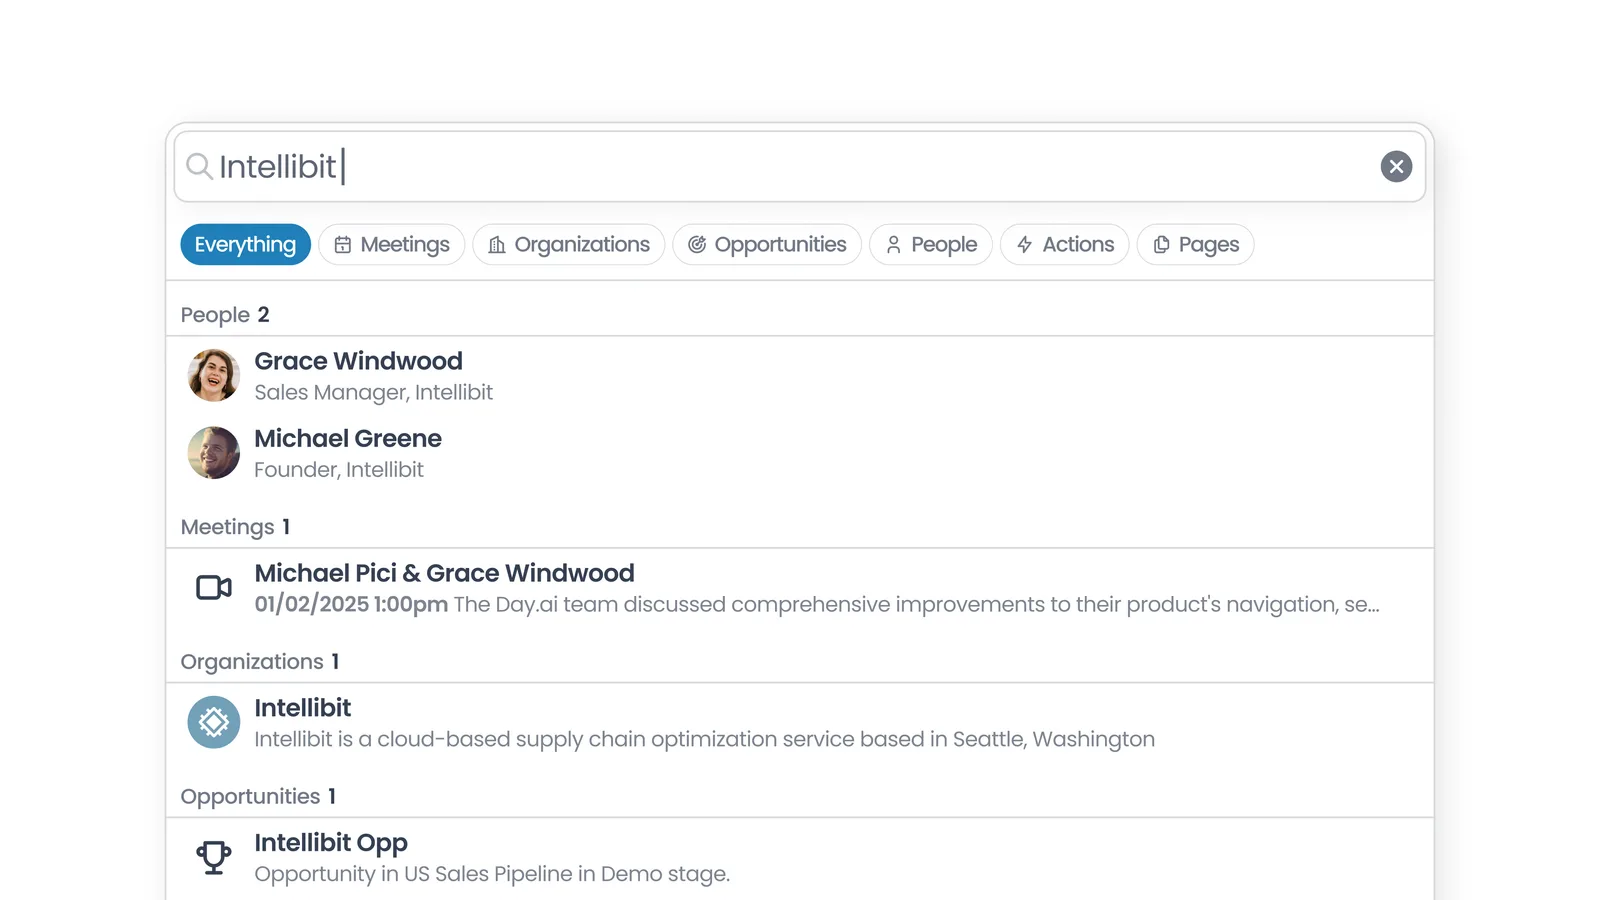
Task: Click the meeting summary dated 01/02/2025
Action: tap(817, 605)
